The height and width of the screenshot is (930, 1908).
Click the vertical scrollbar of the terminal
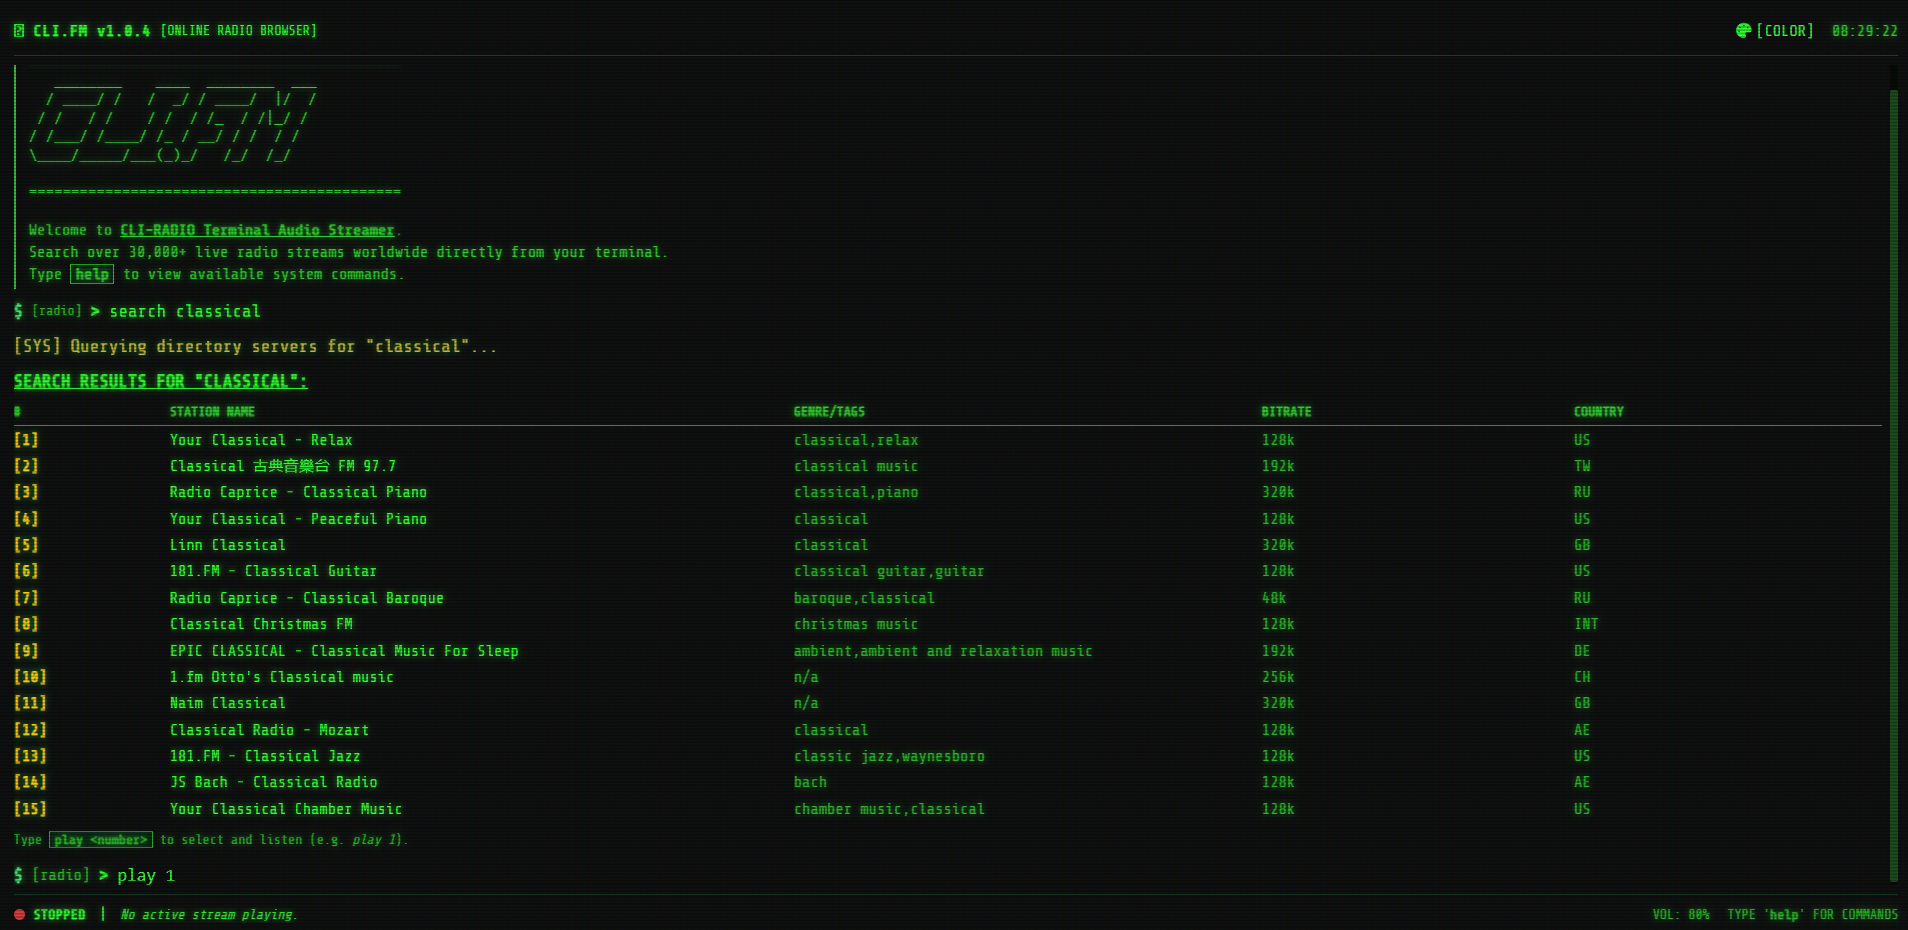click(1893, 485)
